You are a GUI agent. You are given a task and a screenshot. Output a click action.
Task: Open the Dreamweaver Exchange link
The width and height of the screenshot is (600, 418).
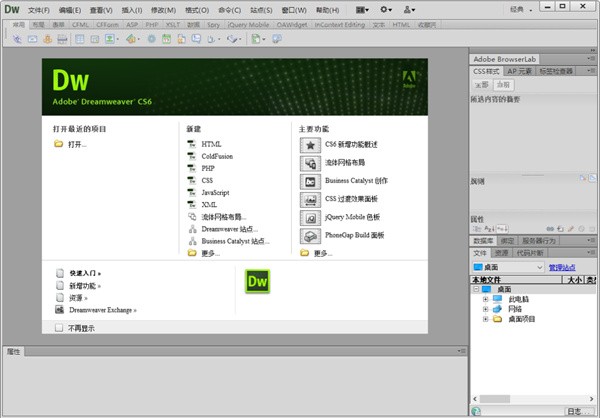(x=103, y=310)
